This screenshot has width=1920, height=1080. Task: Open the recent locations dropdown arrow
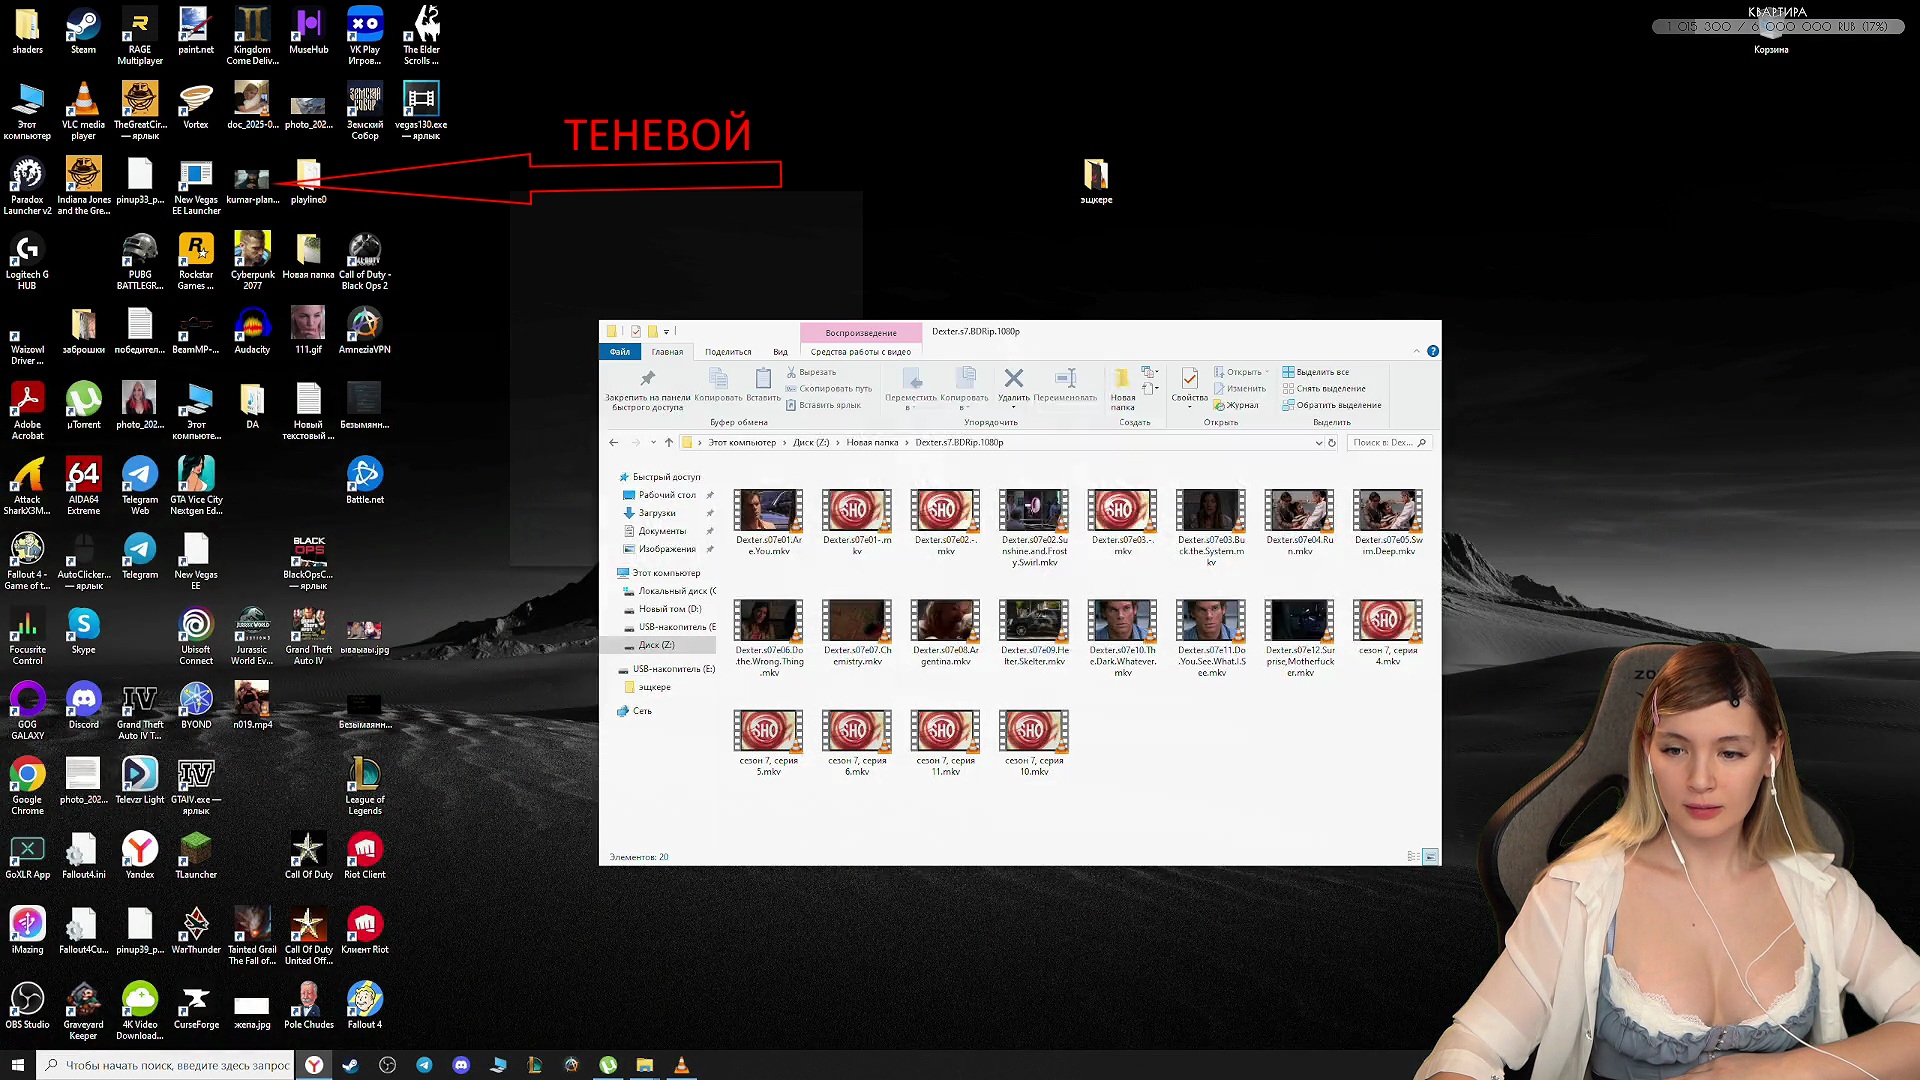pos(653,443)
